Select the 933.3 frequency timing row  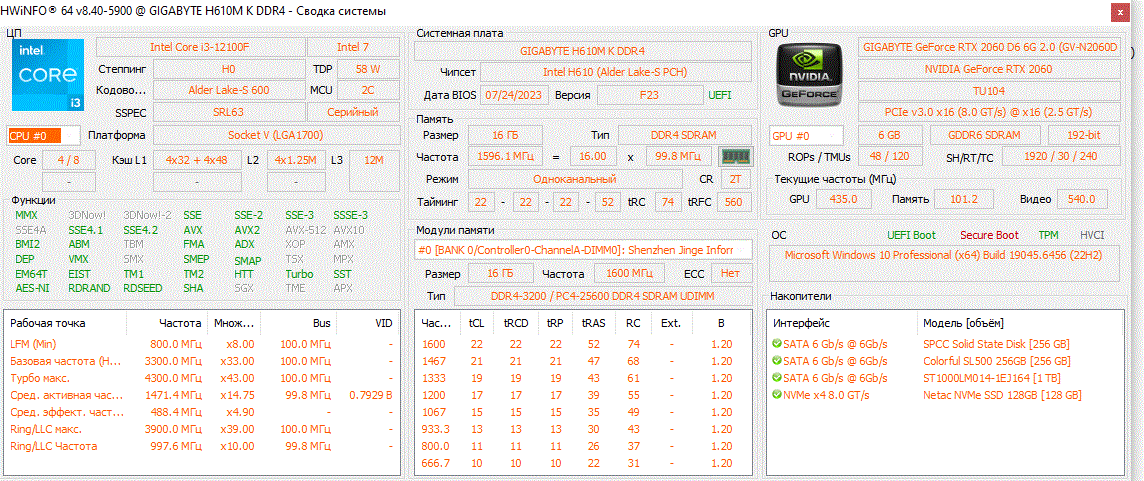(x=582, y=429)
